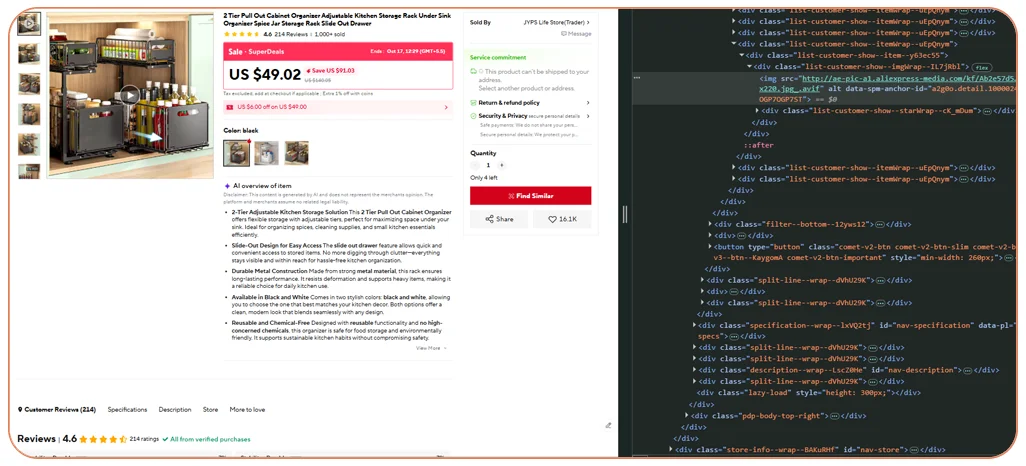Expand Security & Privacy chevron
The height and width of the screenshot is (466, 1026).
pos(588,116)
